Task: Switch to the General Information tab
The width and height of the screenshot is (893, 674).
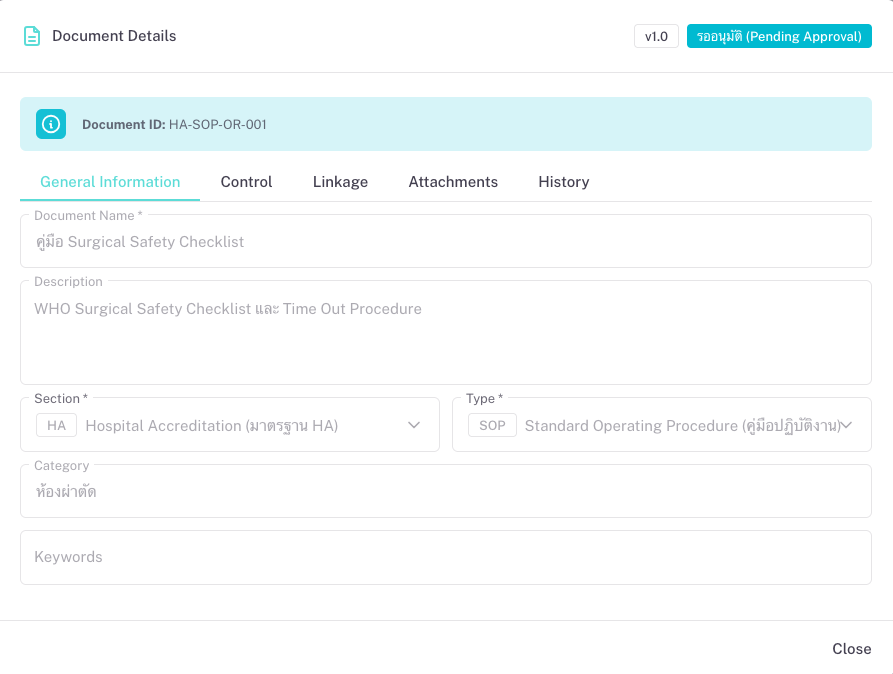Action: [110, 182]
